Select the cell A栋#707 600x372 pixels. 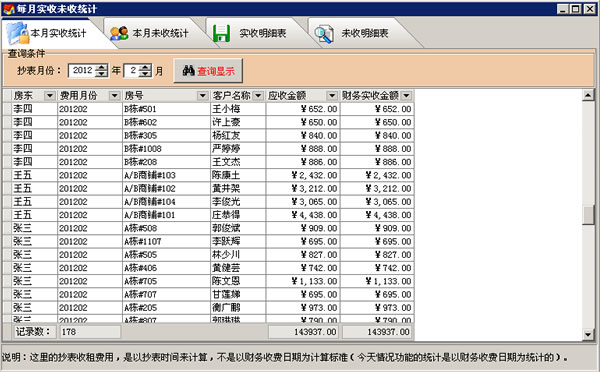(x=166, y=295)
